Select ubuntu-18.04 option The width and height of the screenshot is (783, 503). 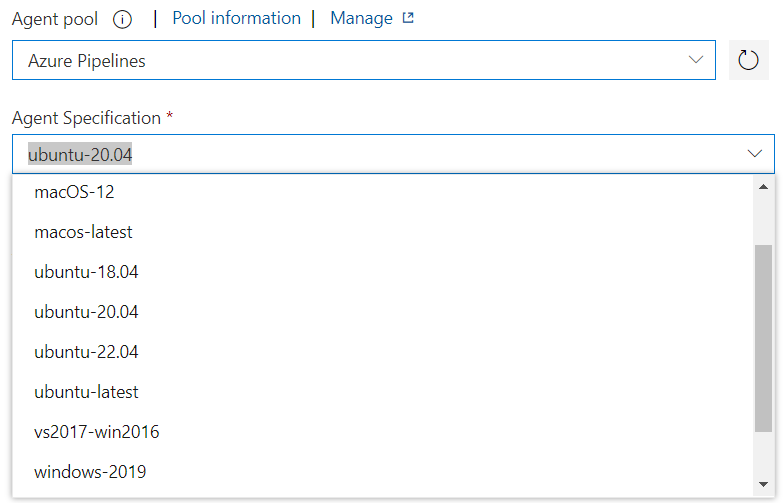pos(383,272)
